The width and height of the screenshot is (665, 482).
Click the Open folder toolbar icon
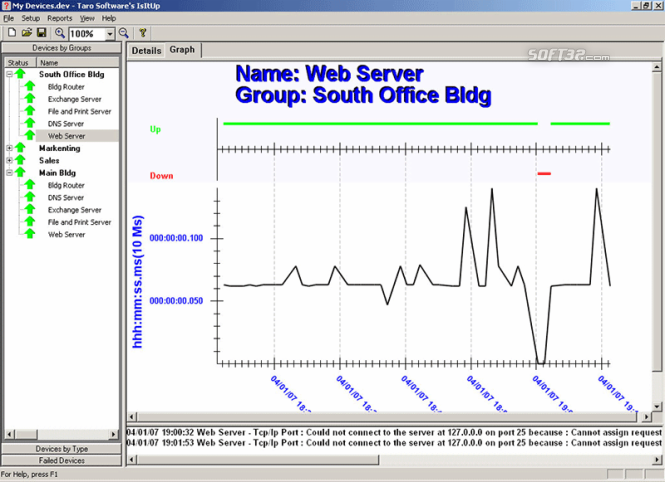pyautogui.click(x=27, y=33)
